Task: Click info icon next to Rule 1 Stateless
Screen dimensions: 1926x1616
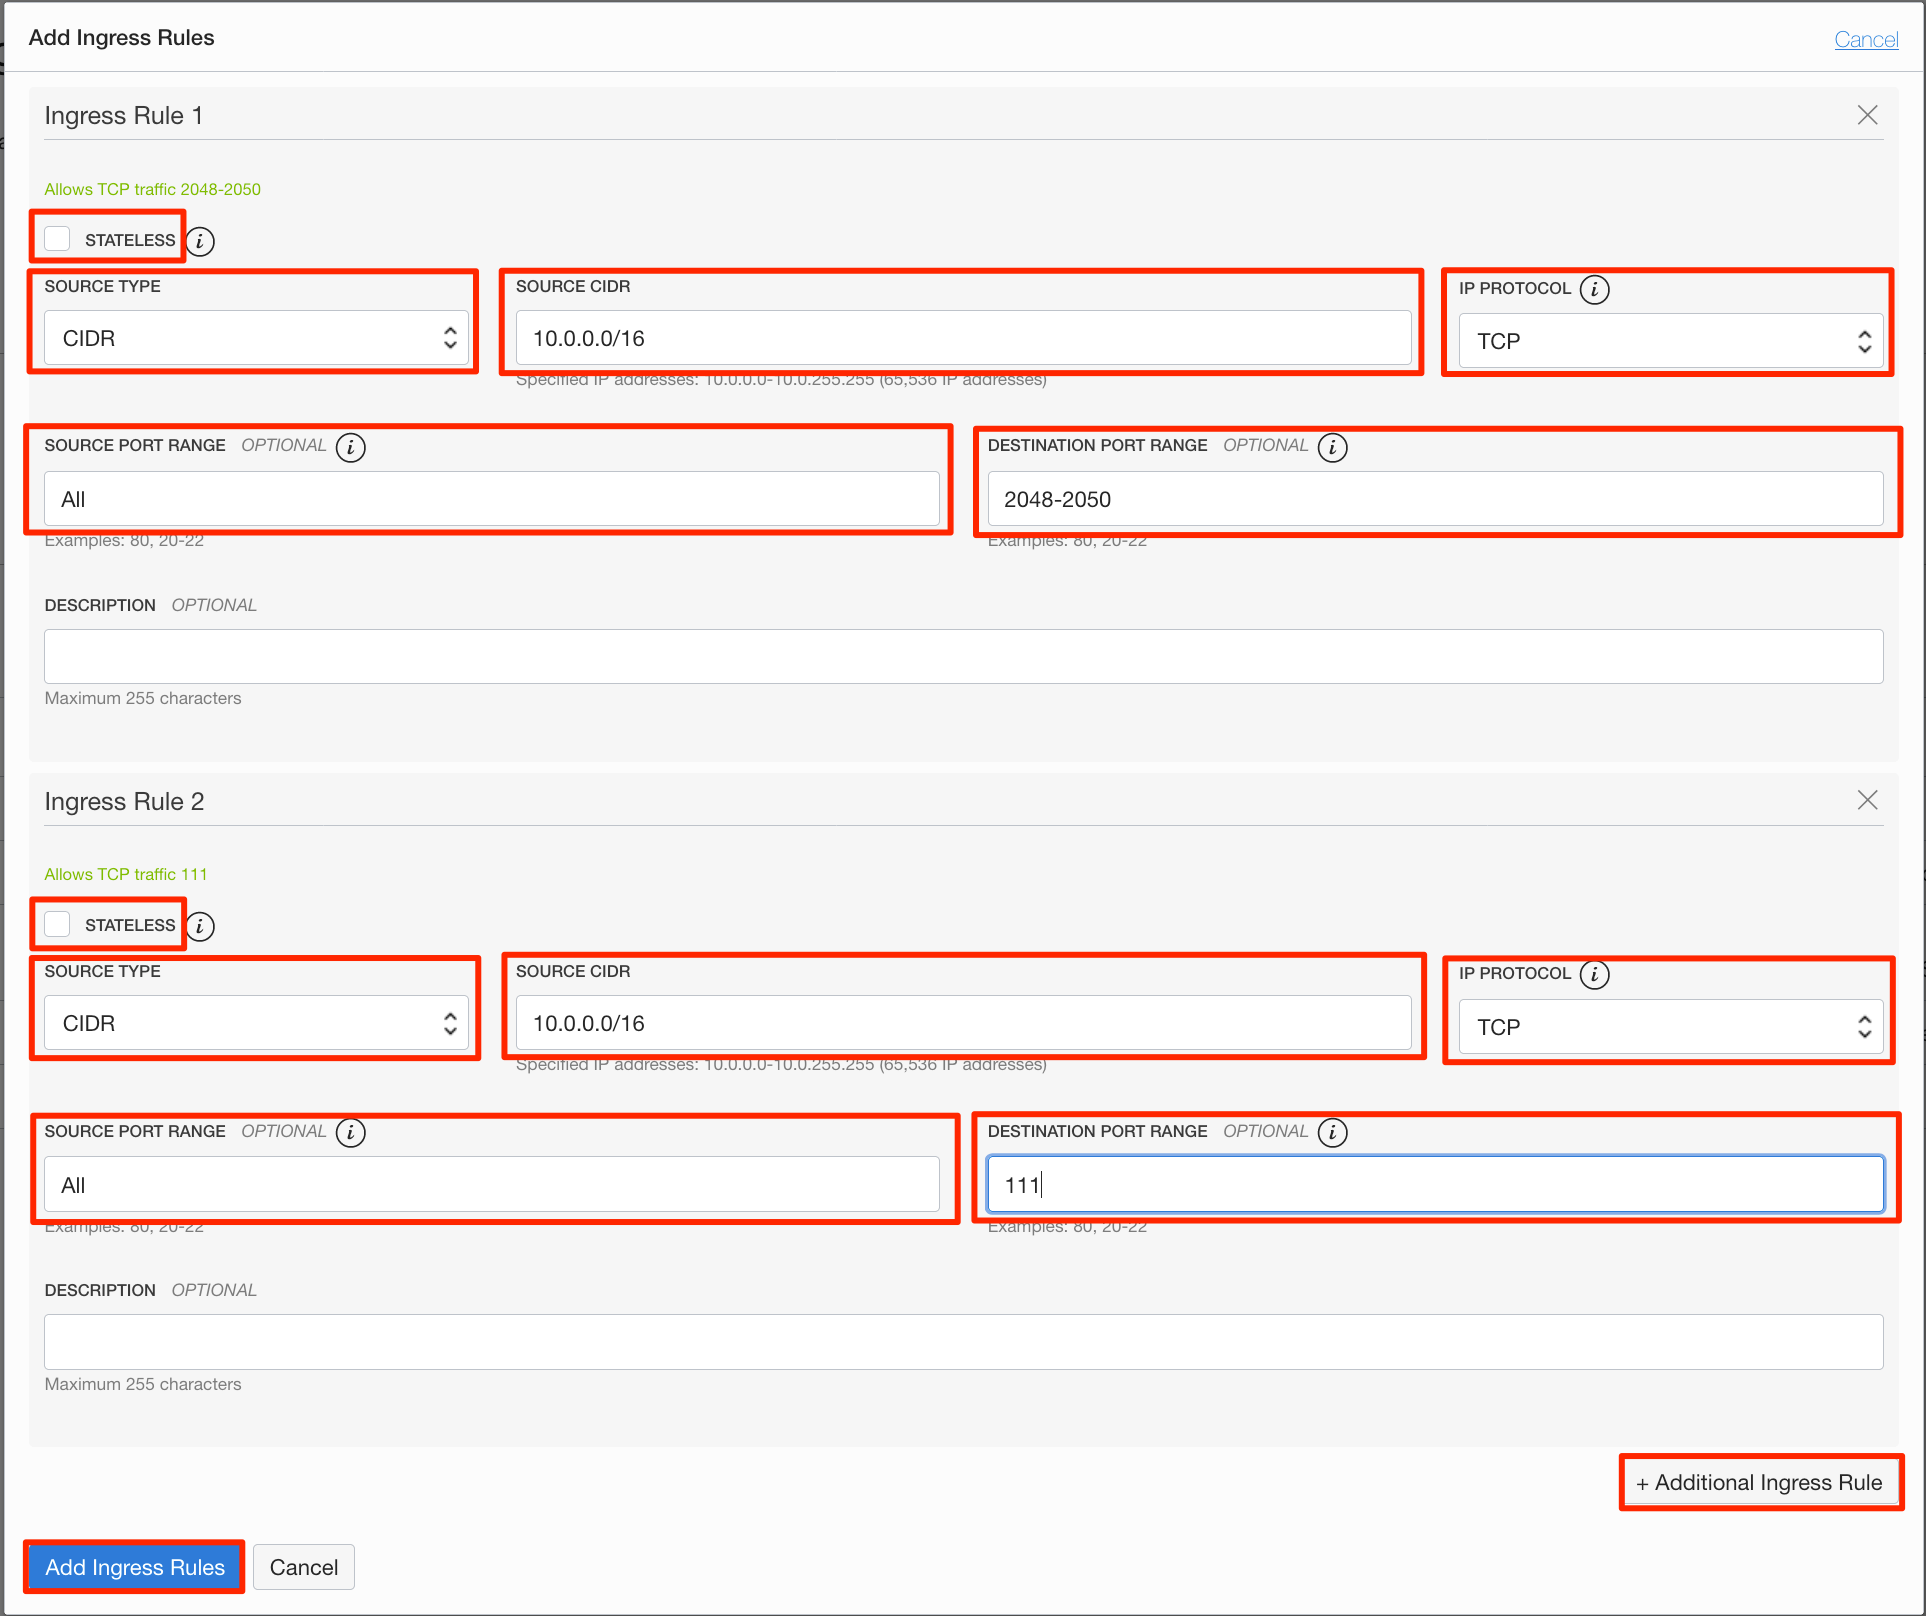Action: [200, 241]
